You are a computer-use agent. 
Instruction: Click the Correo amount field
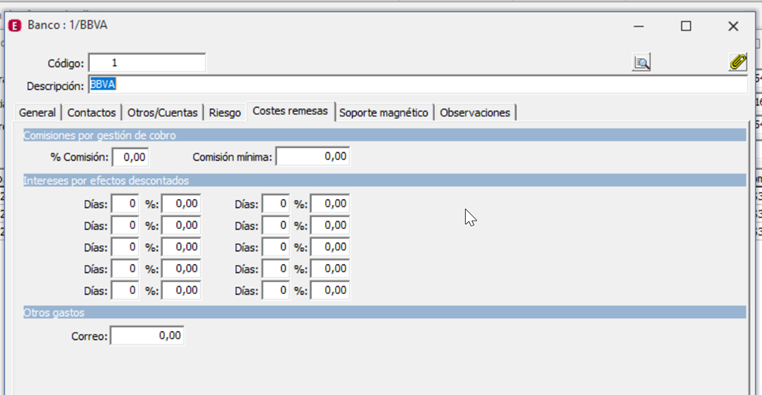coord(147,336)
